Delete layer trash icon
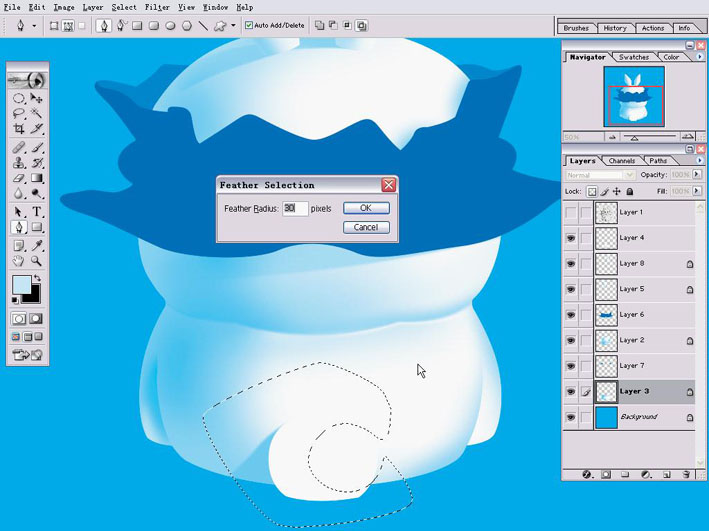This screenshot has height=531, width=709. [686, 474]
